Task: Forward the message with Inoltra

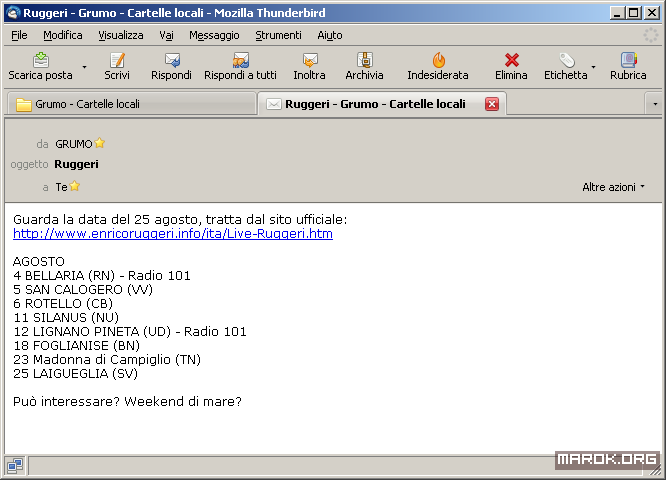Action: (x=309, y=60)
